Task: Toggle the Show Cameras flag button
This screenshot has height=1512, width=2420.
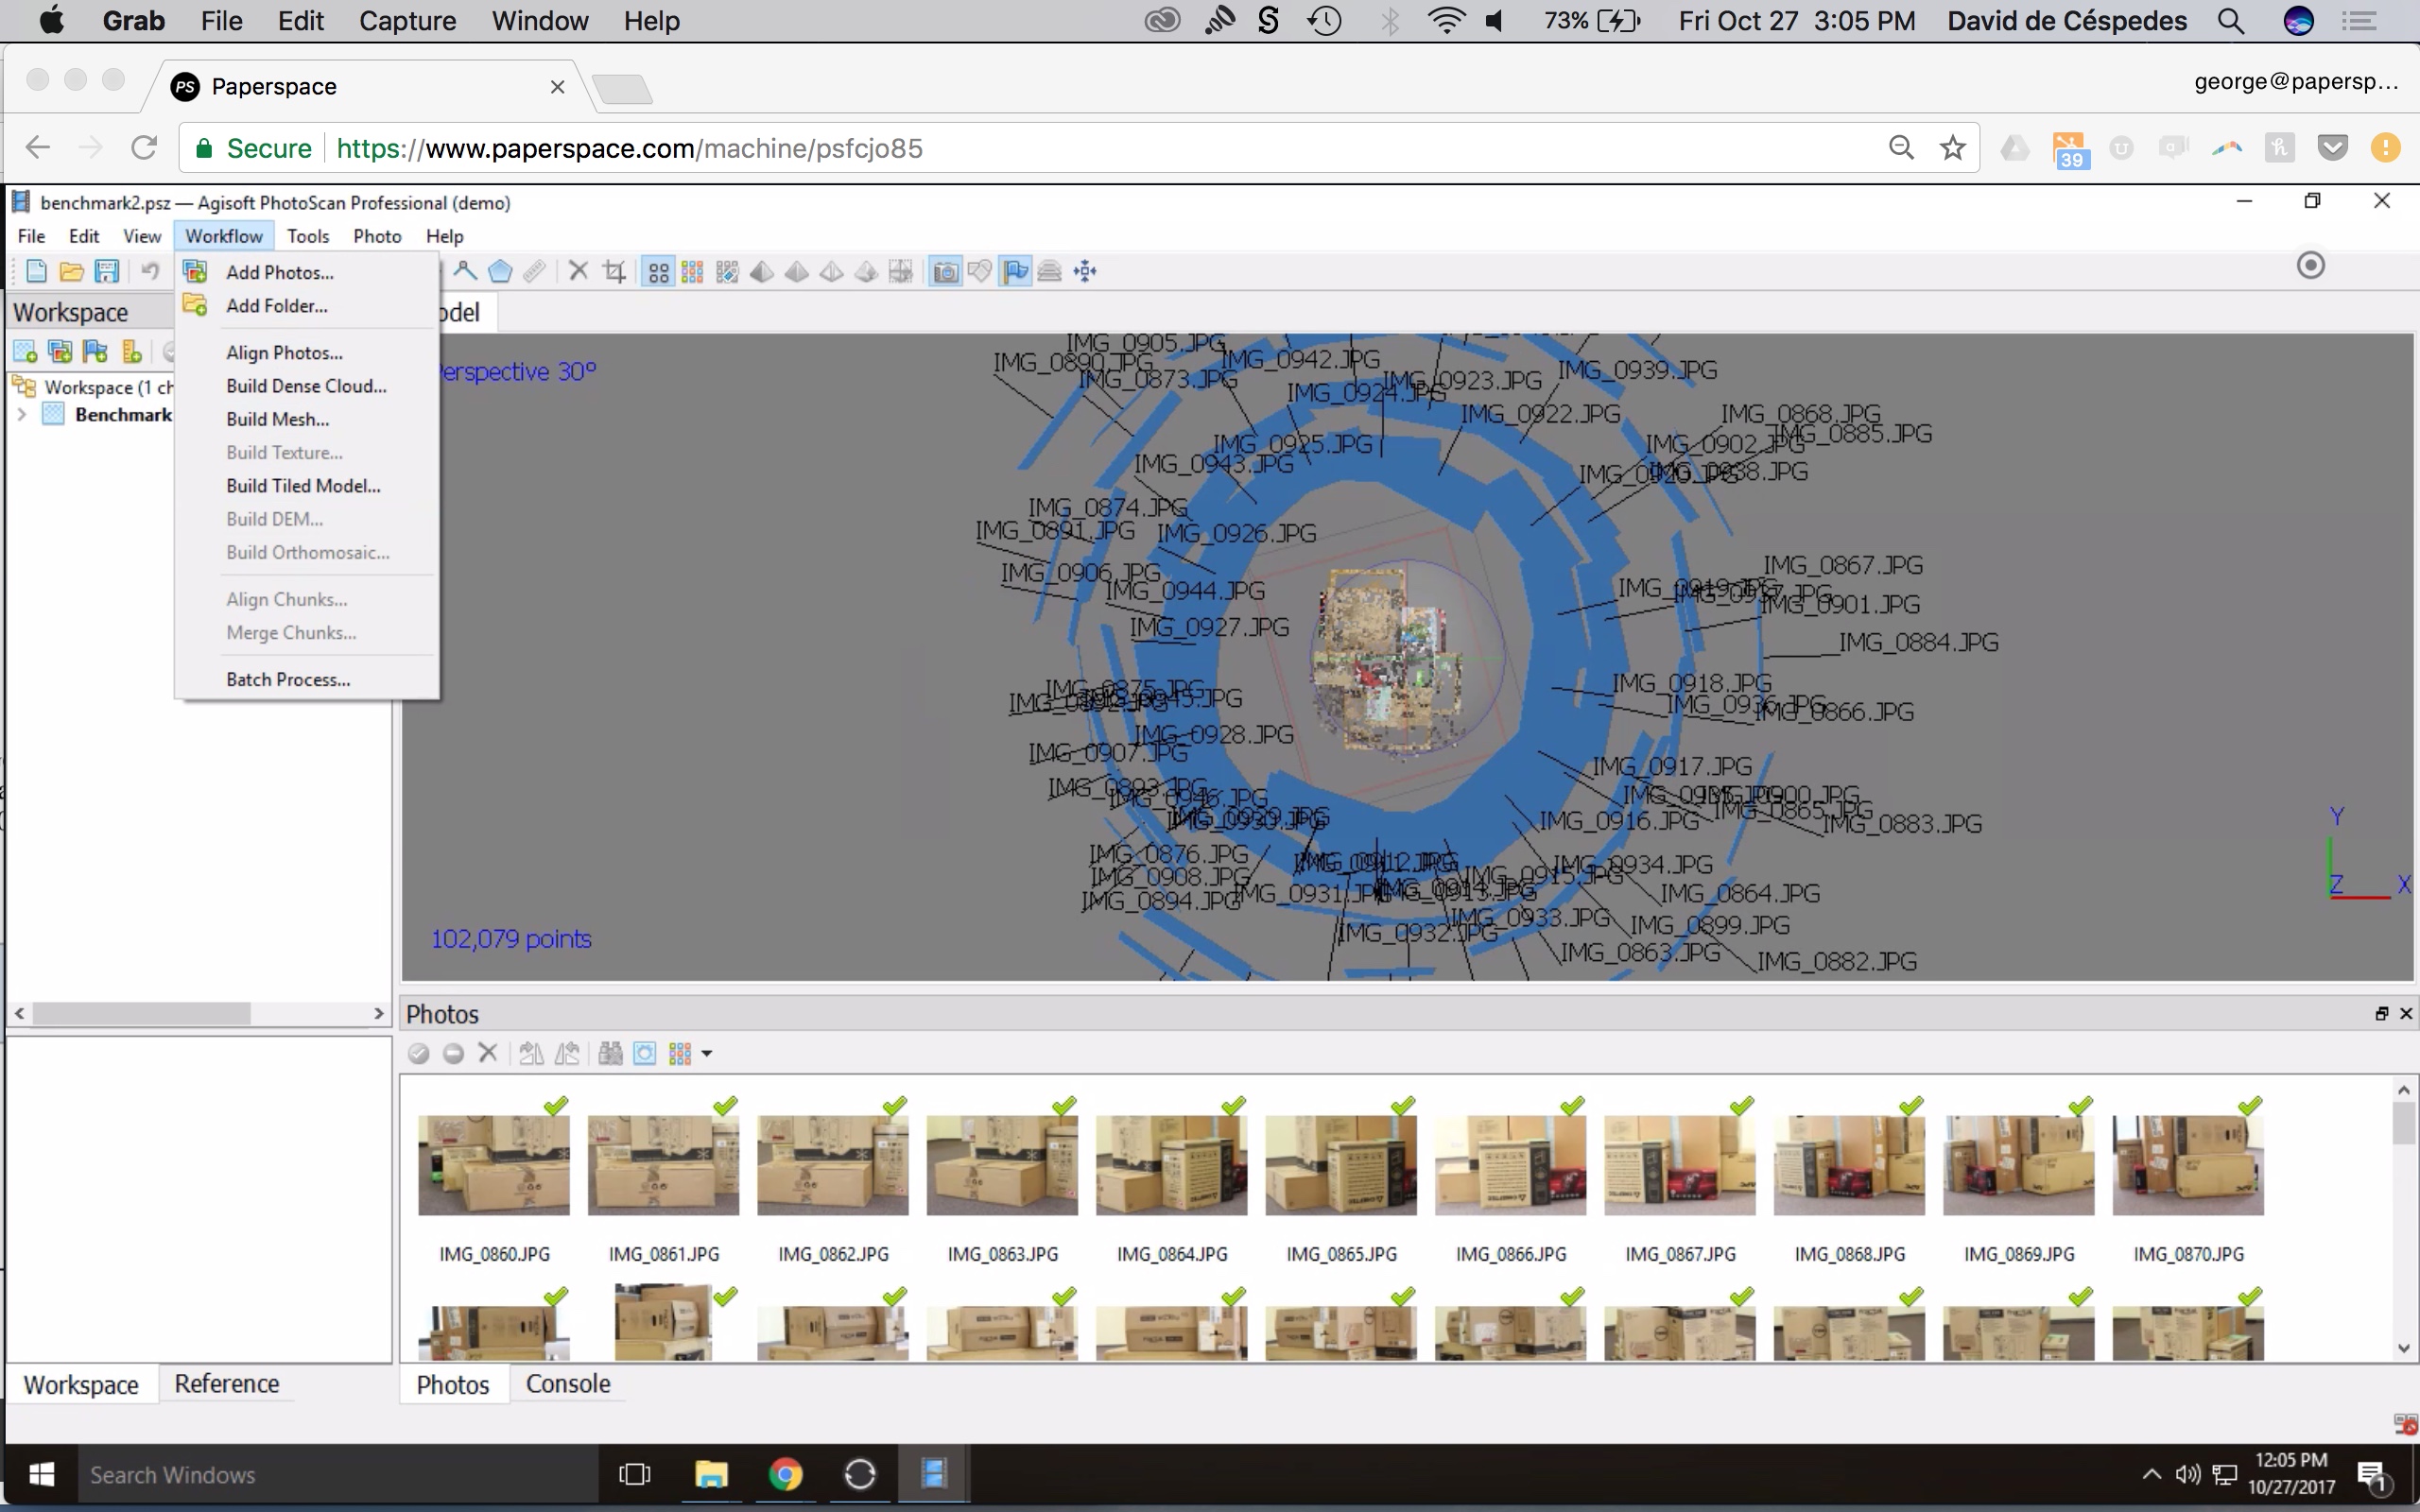Action: tap(1014, 271)
